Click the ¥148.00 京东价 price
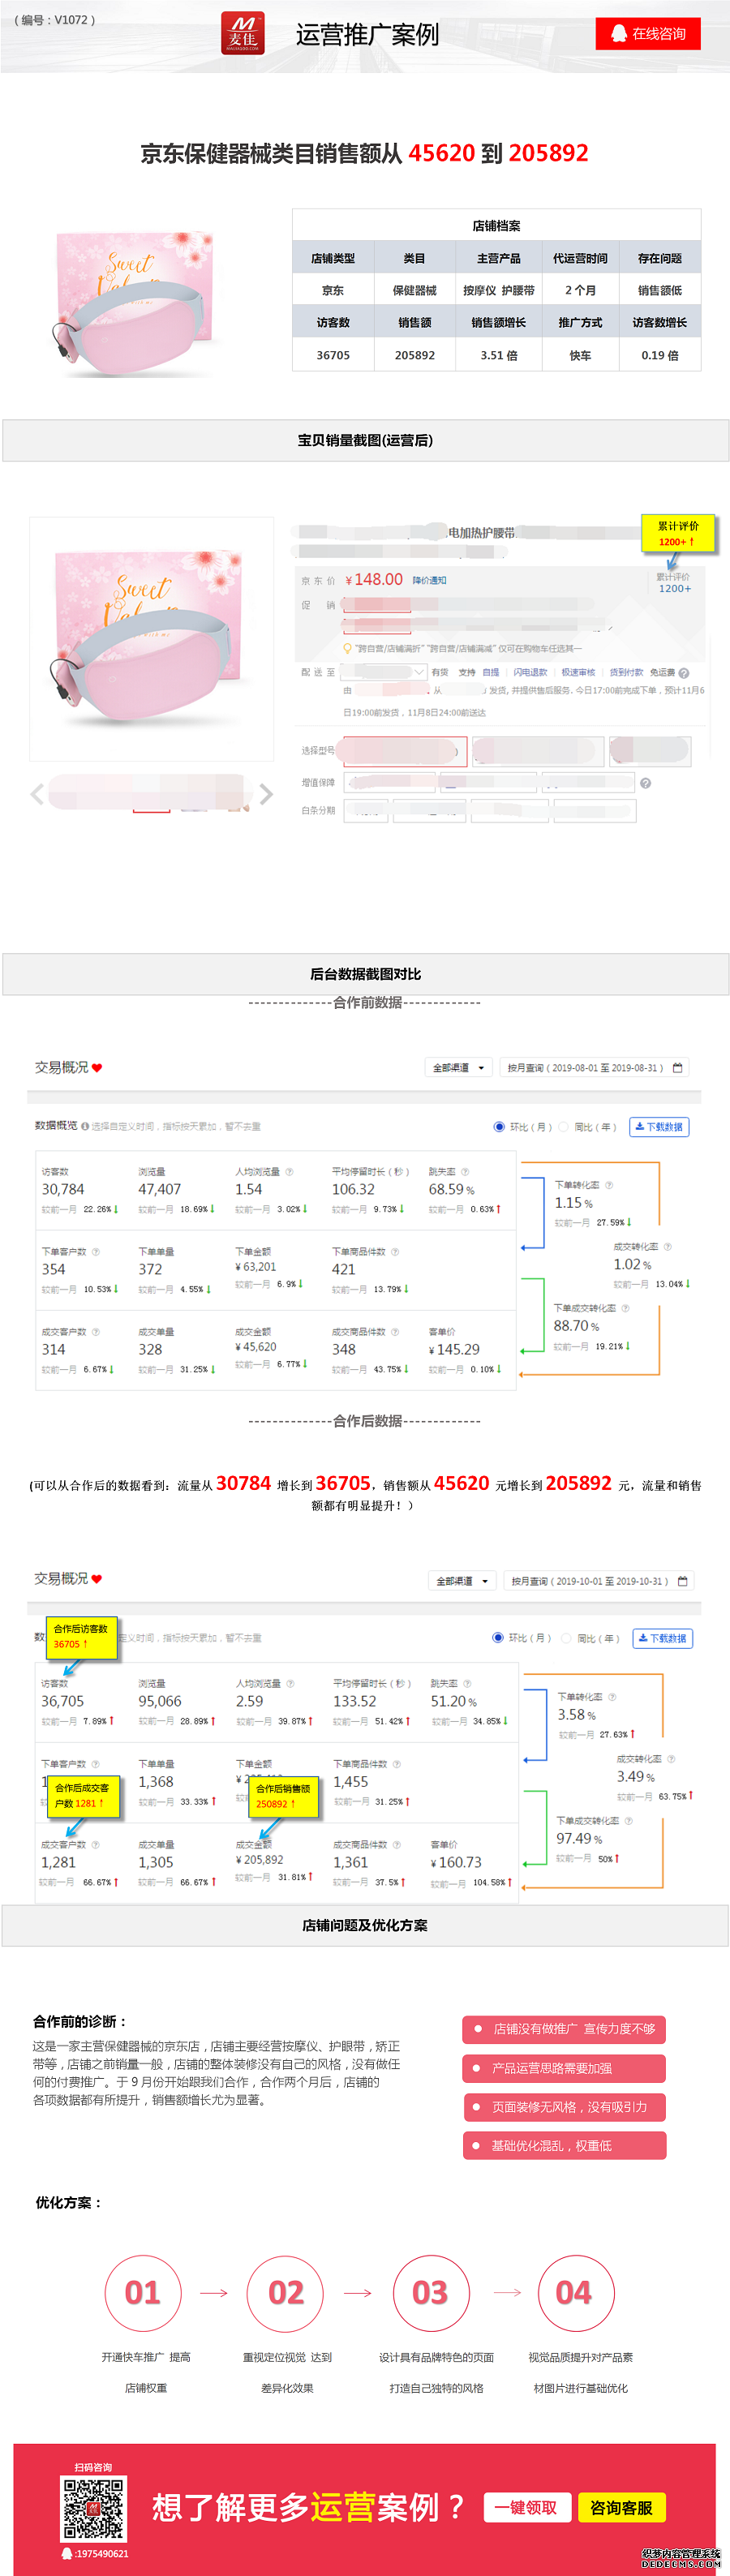Image resolution: width=730 pixels, height=2576 pixels. (x=374, y=580)
